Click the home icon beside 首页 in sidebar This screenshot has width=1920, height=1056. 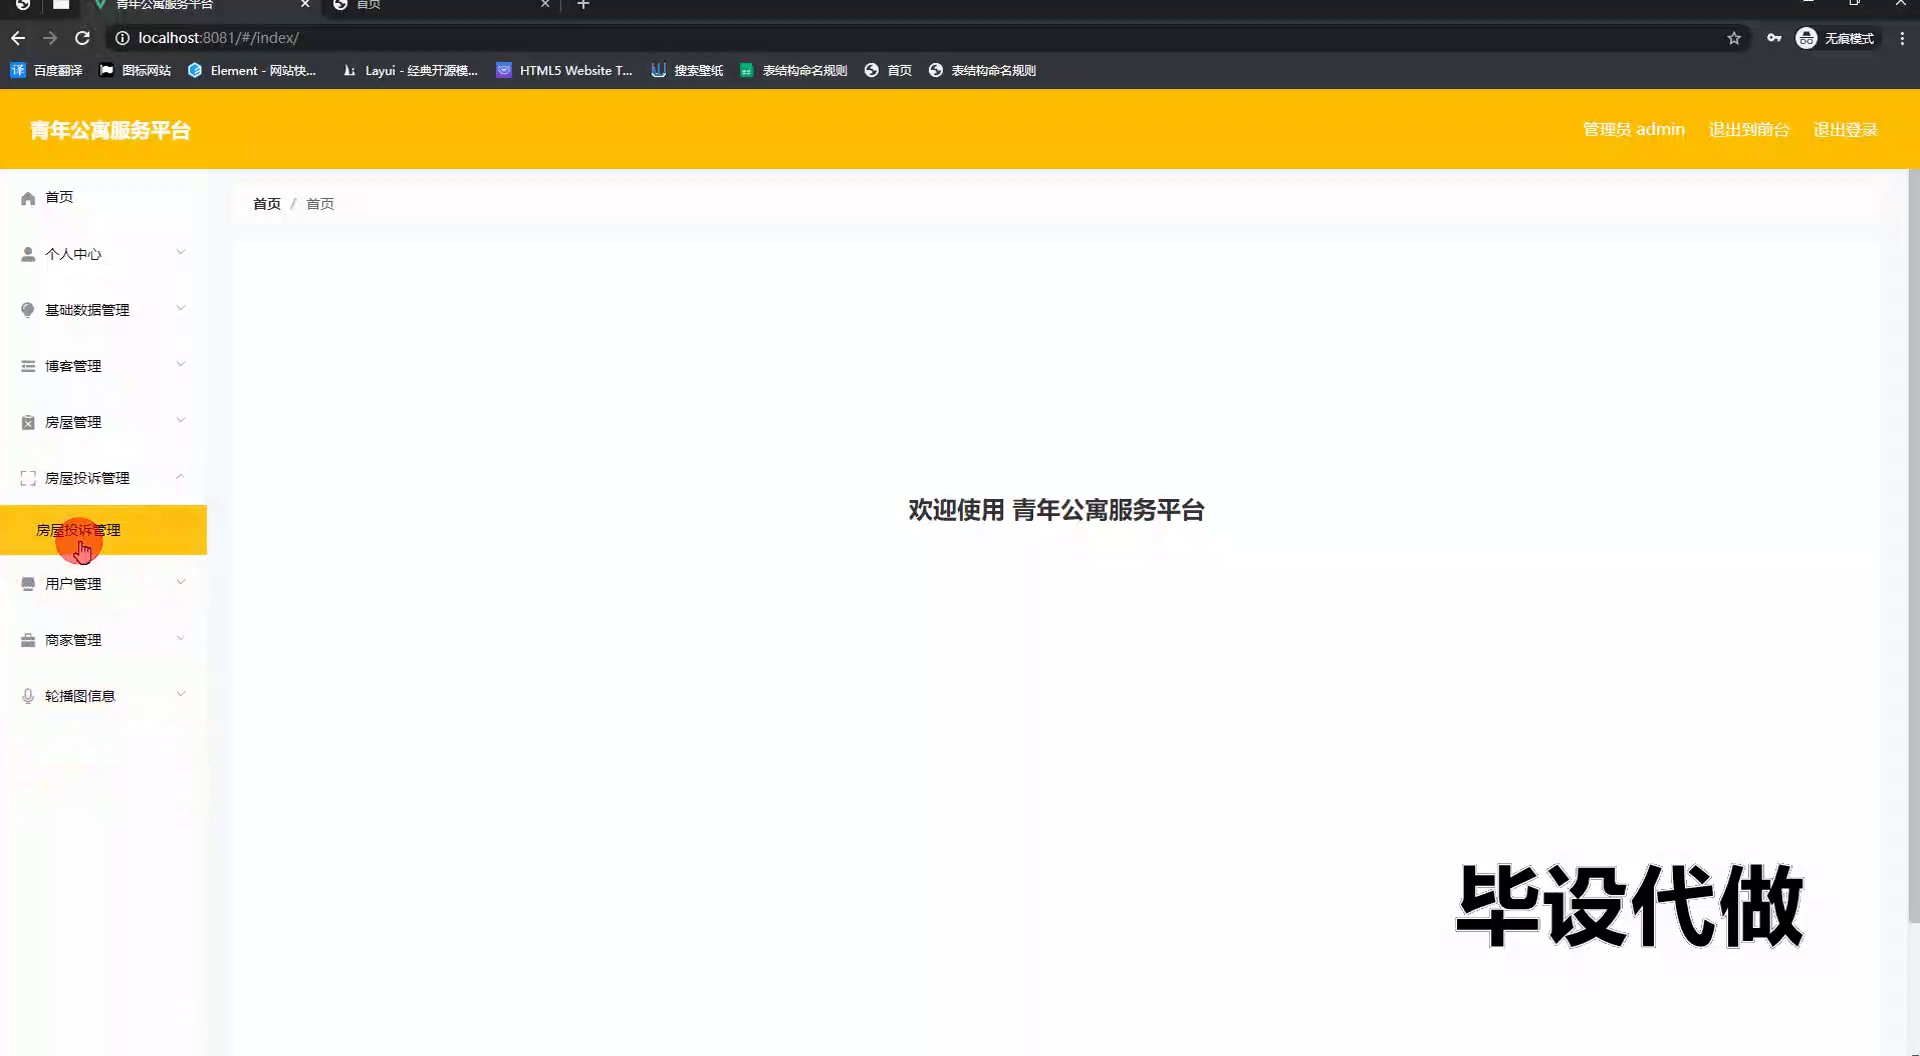click(x=28, y=198)
